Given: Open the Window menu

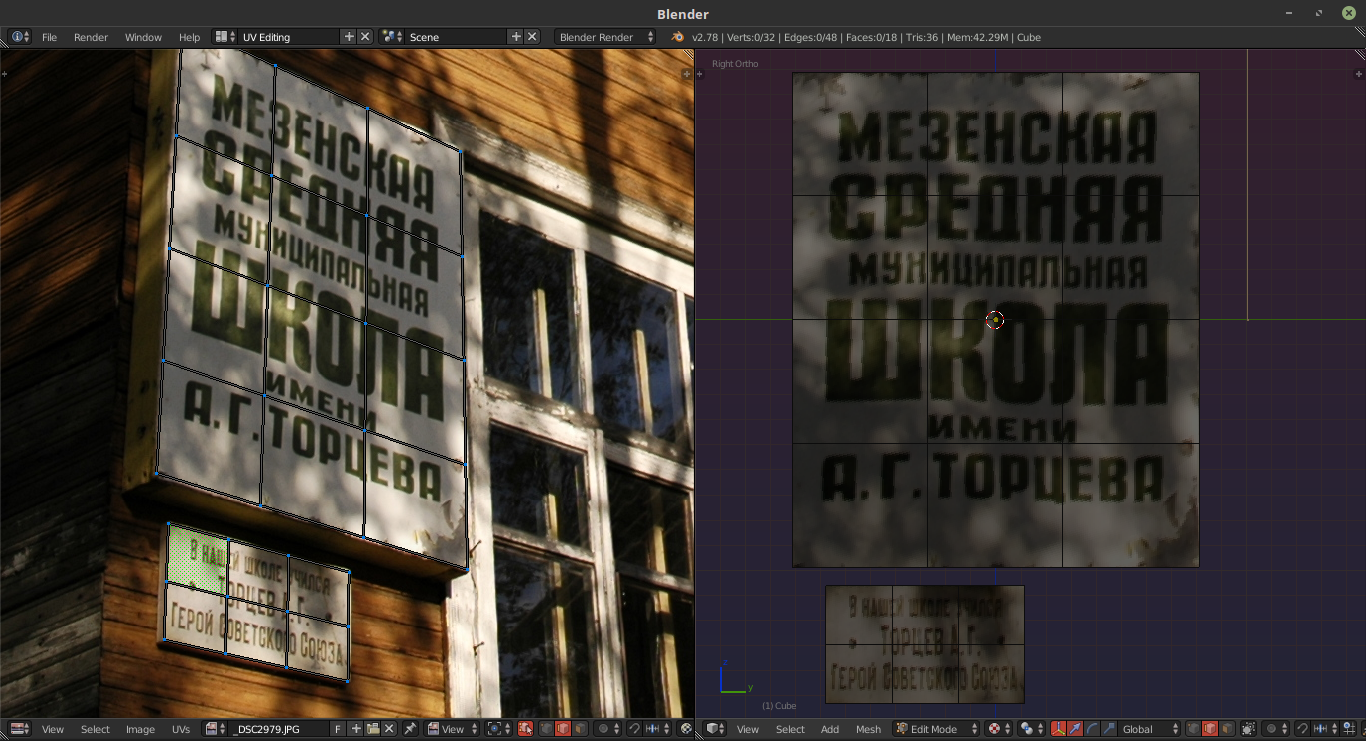Looking at the screenshot, I should [143, 37].
